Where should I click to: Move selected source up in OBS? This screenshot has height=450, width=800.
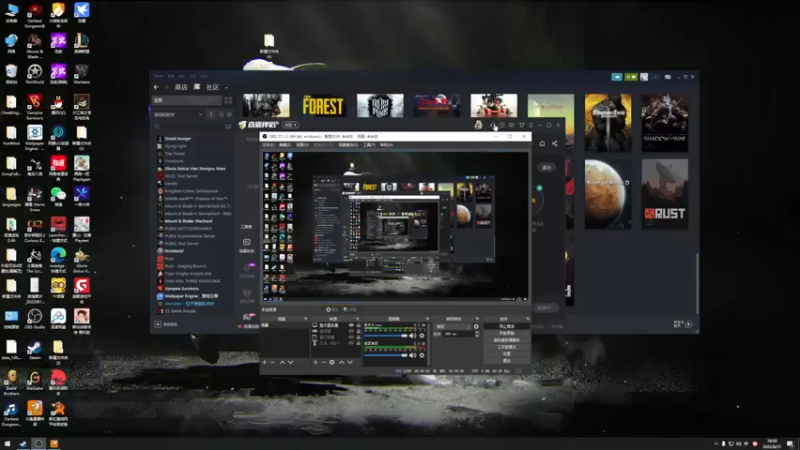point(342,362)
